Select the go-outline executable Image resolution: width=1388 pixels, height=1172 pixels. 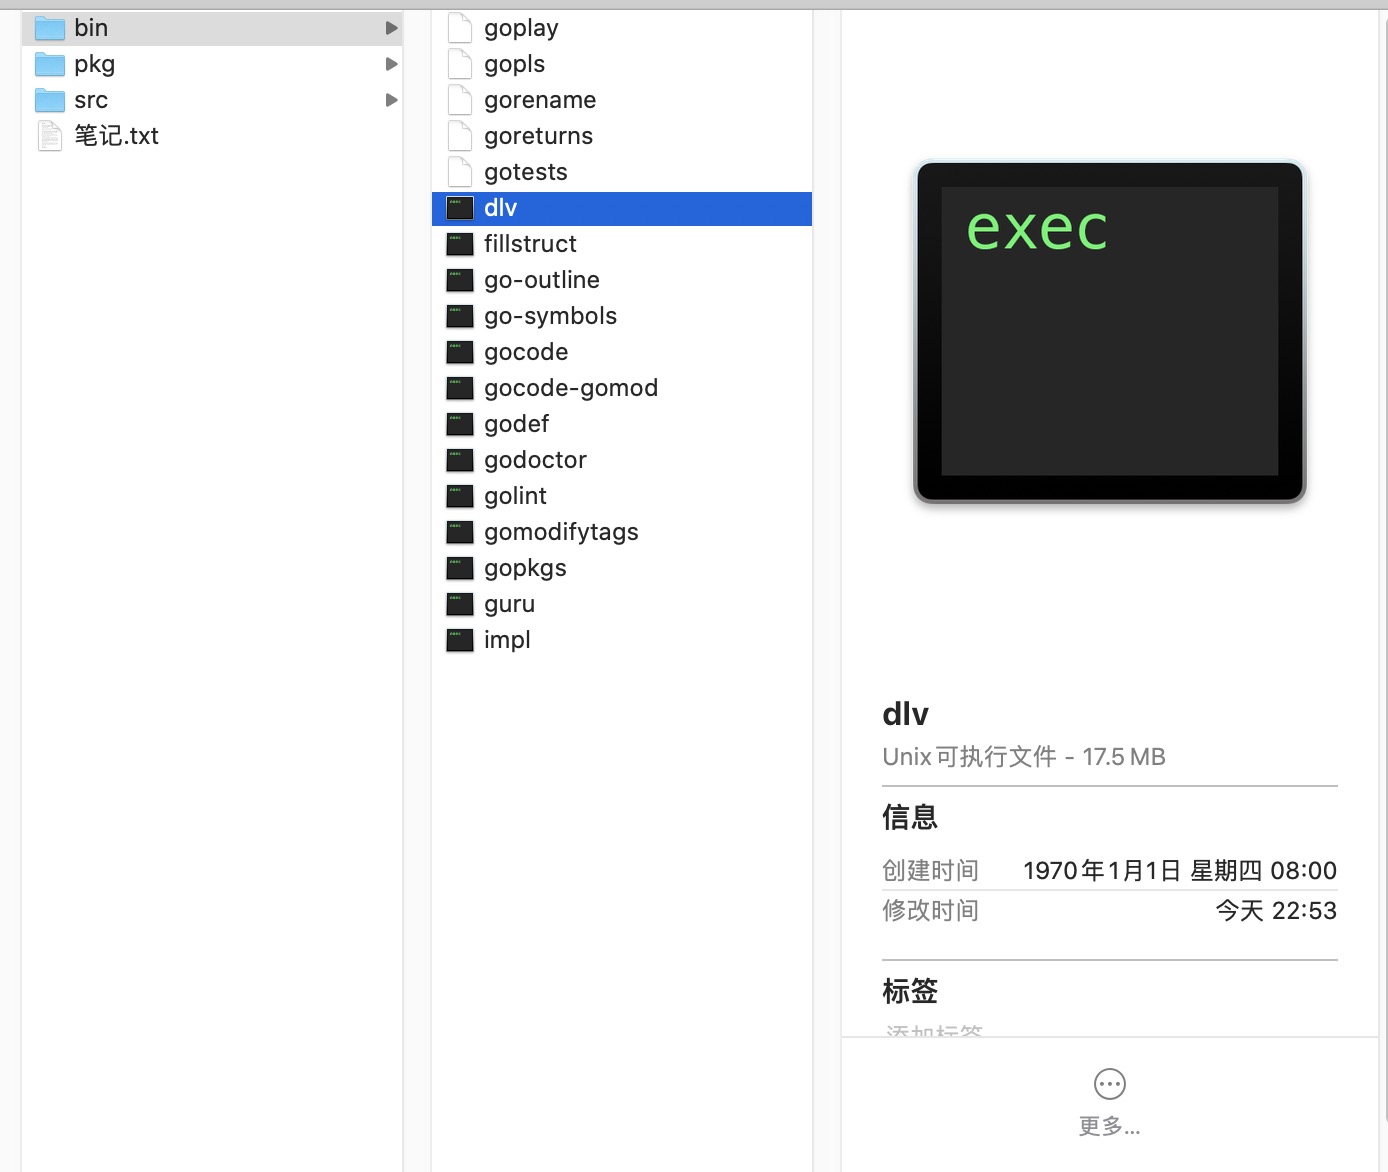click(x=541, y=280)
